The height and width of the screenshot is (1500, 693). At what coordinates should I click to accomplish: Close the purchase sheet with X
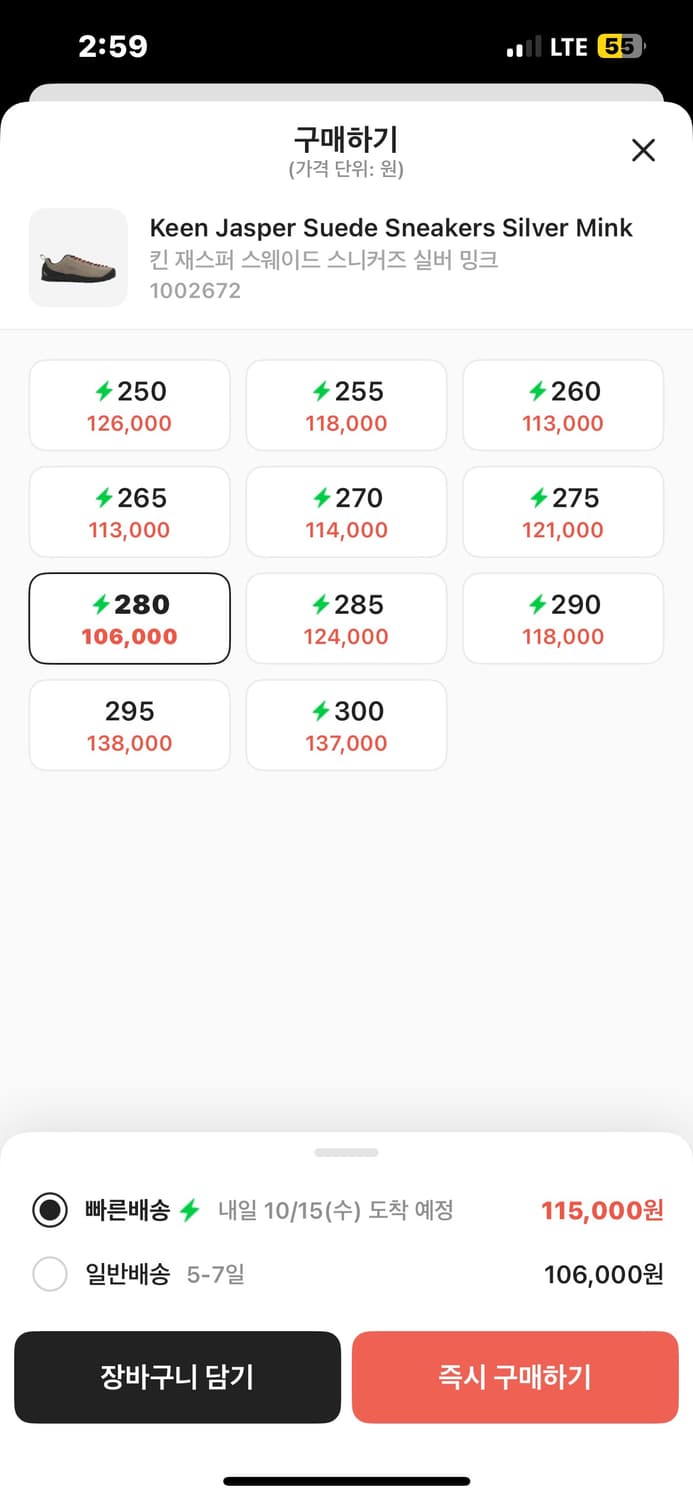coord(643,151)
